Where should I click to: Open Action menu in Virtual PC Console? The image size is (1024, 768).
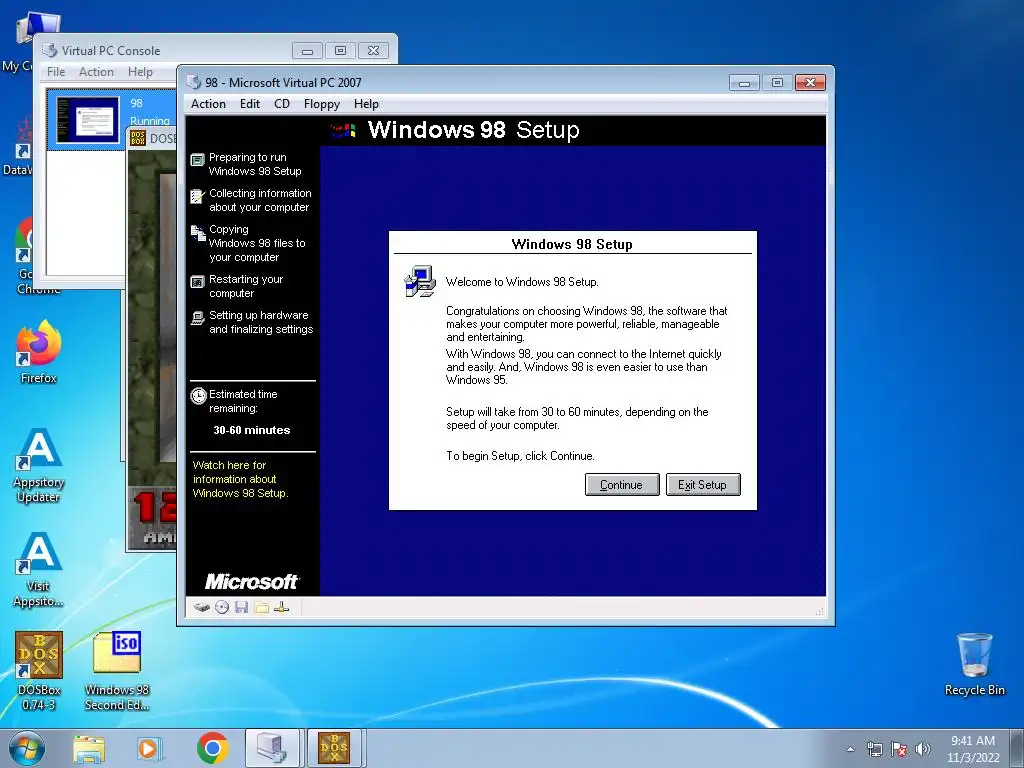[x=96, y=72]
